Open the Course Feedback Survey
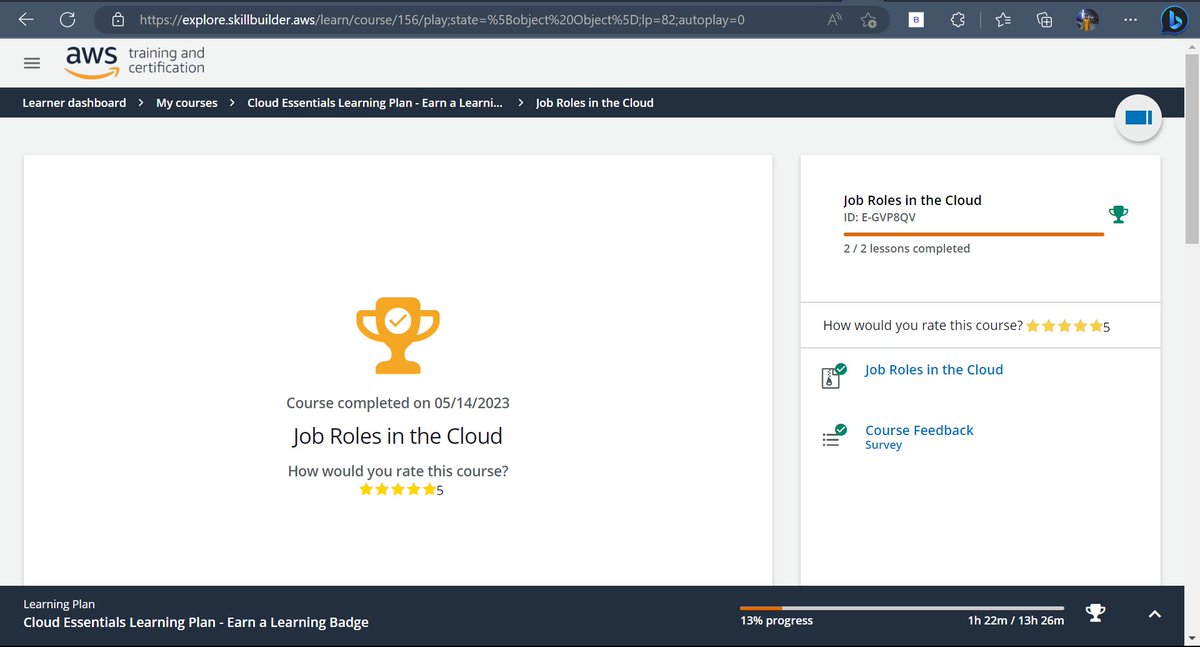 coord(918,430)
